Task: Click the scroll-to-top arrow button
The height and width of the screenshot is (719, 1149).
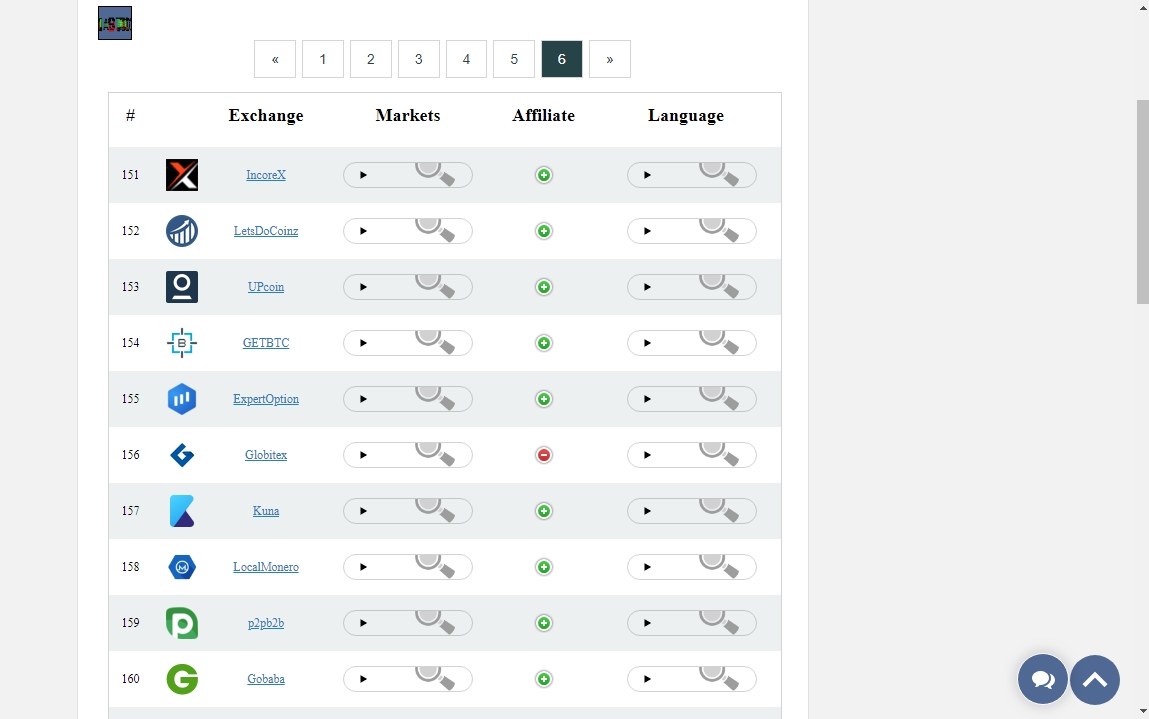Action: click(x=1095, y=680)
